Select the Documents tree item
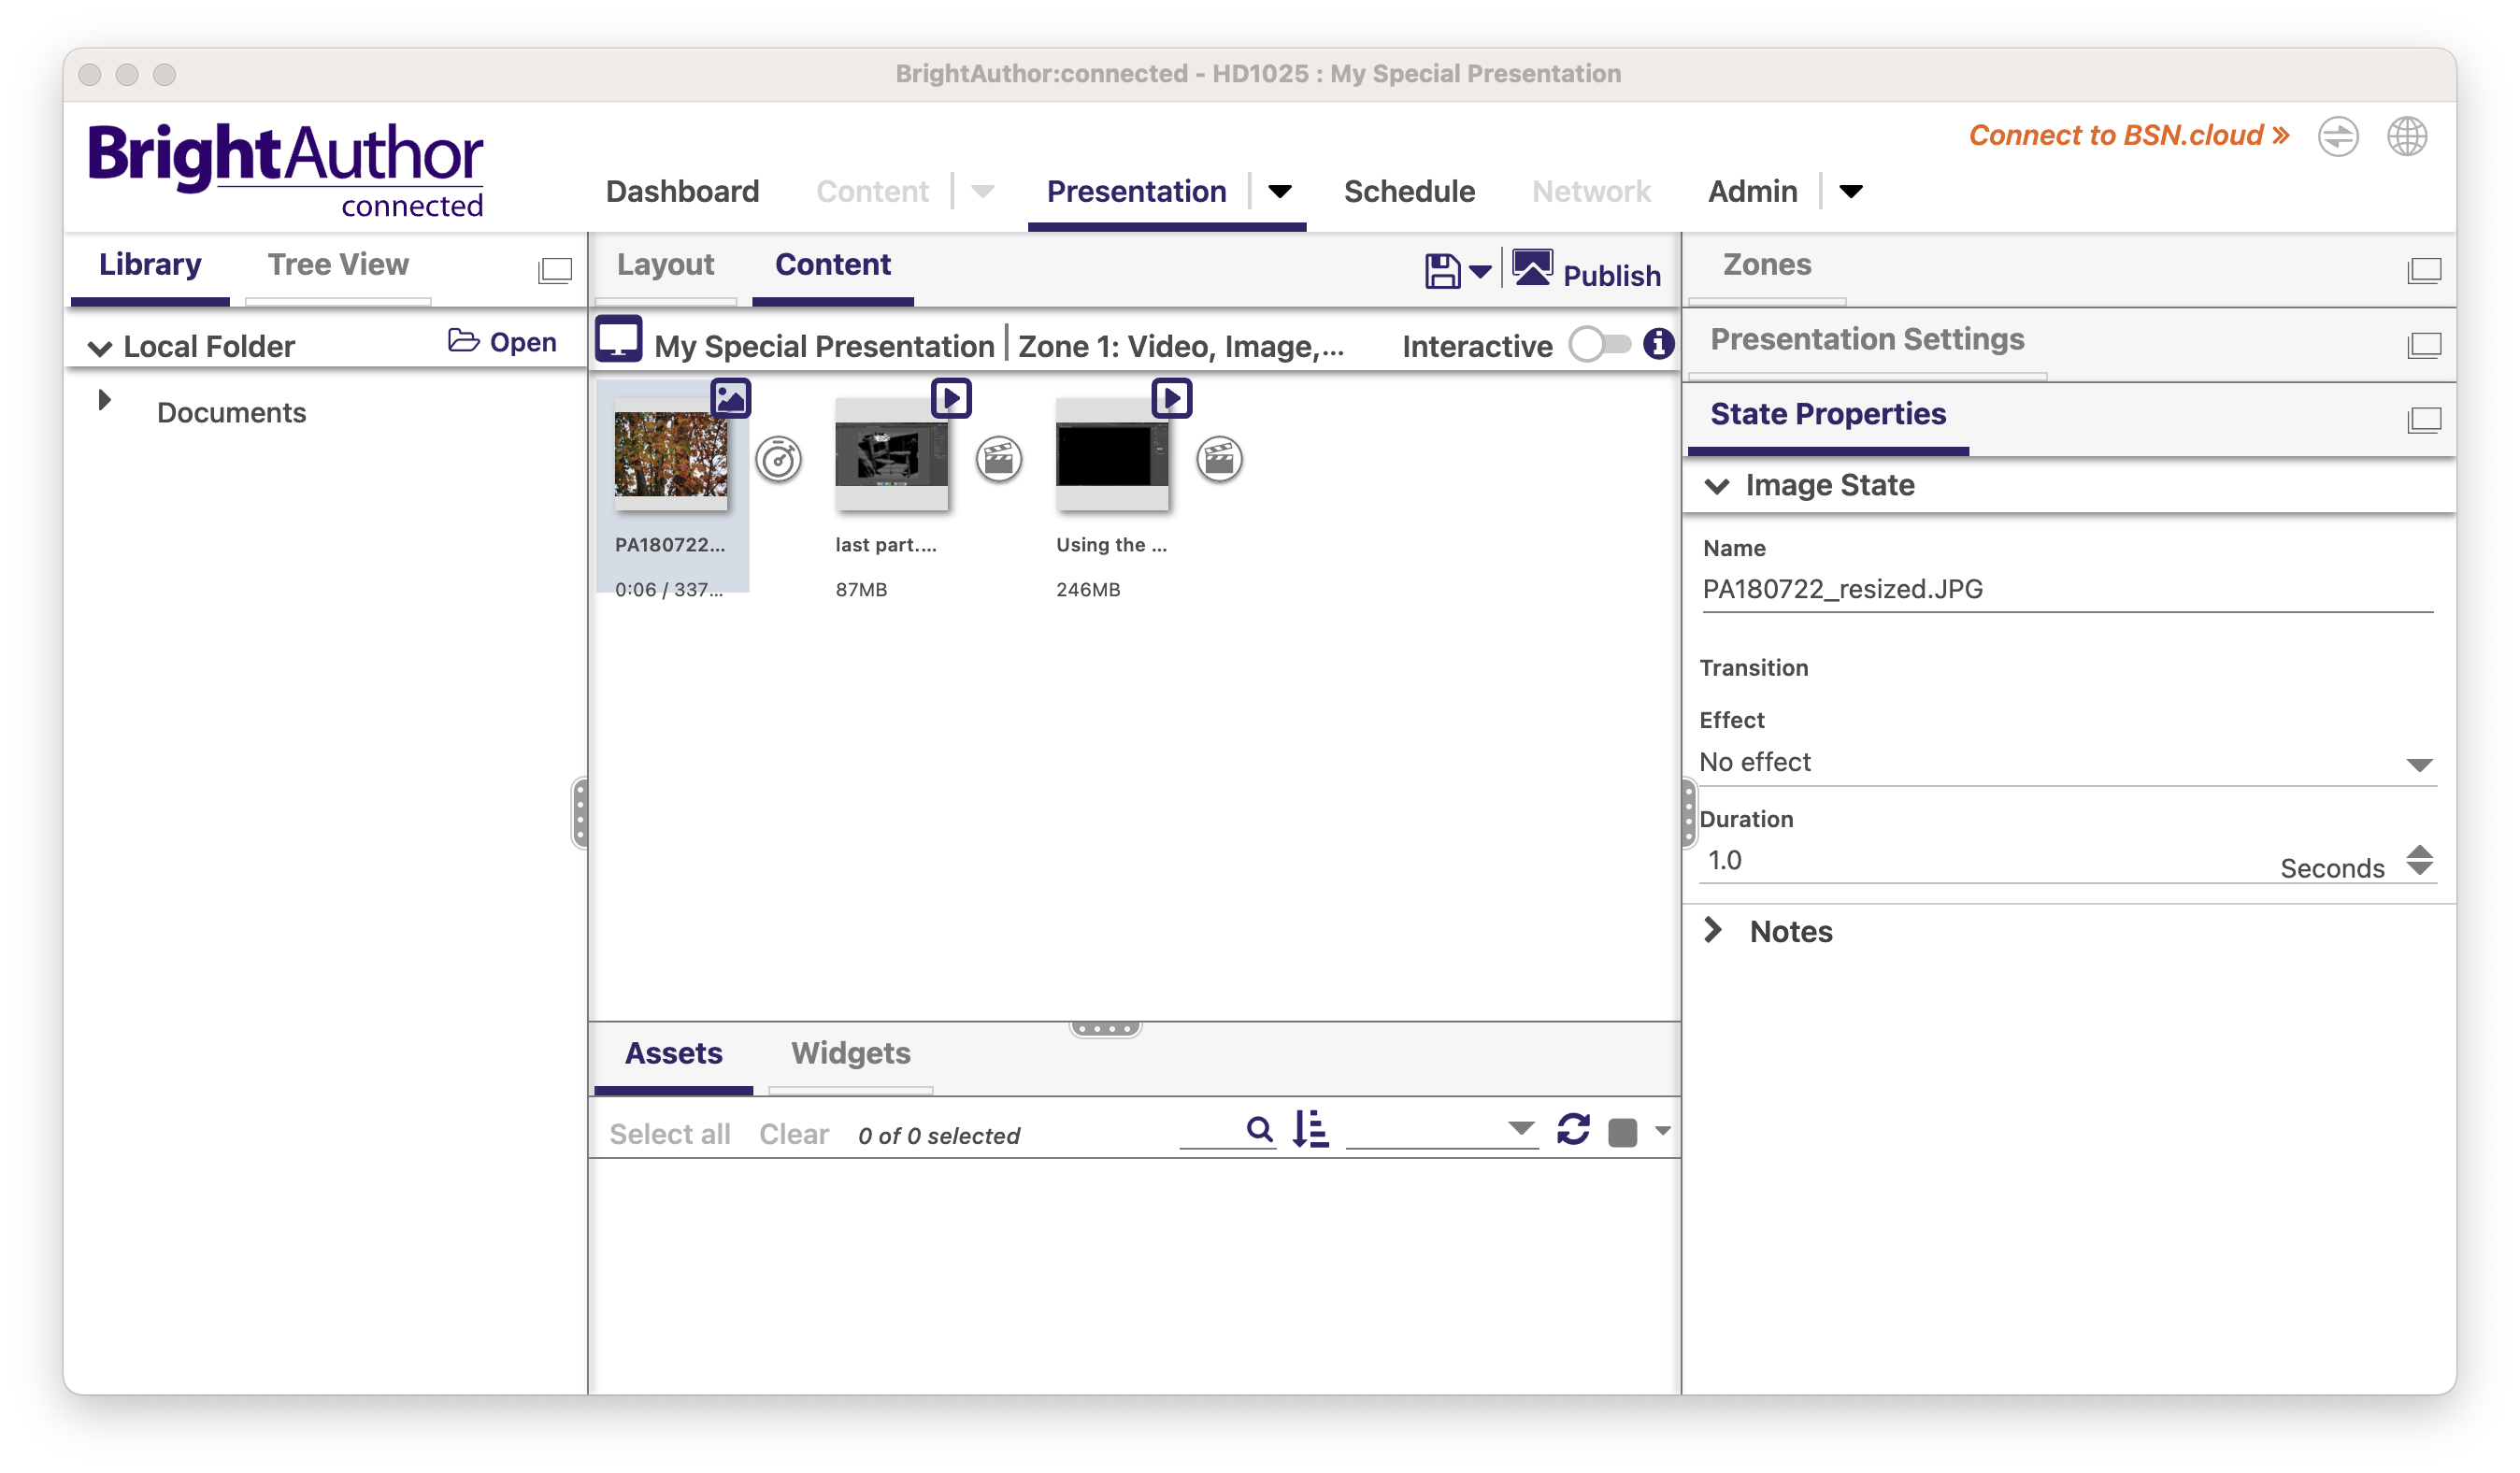 pos(231,412)
